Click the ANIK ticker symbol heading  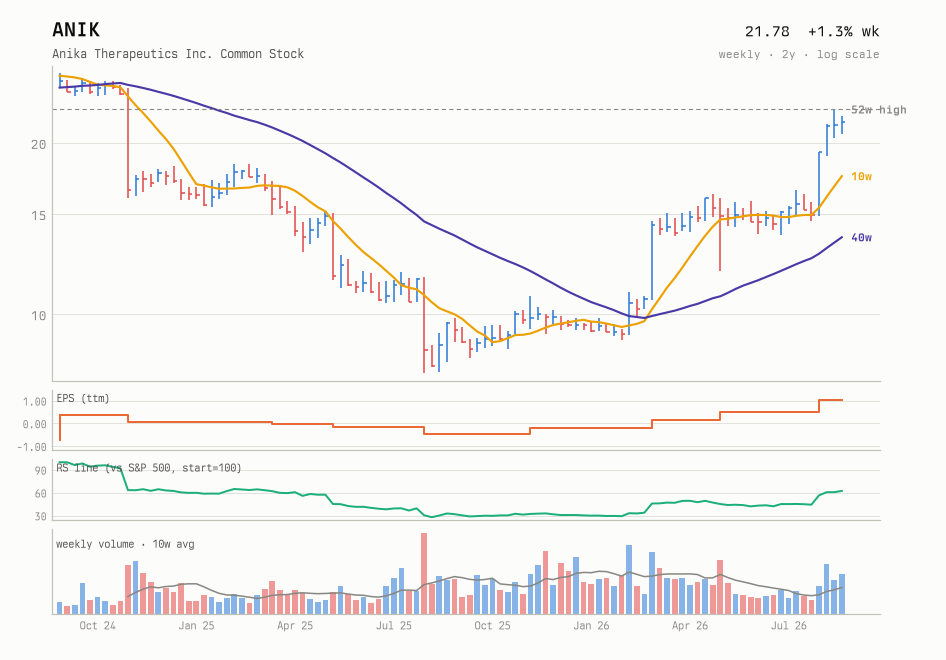pos(76,30)
